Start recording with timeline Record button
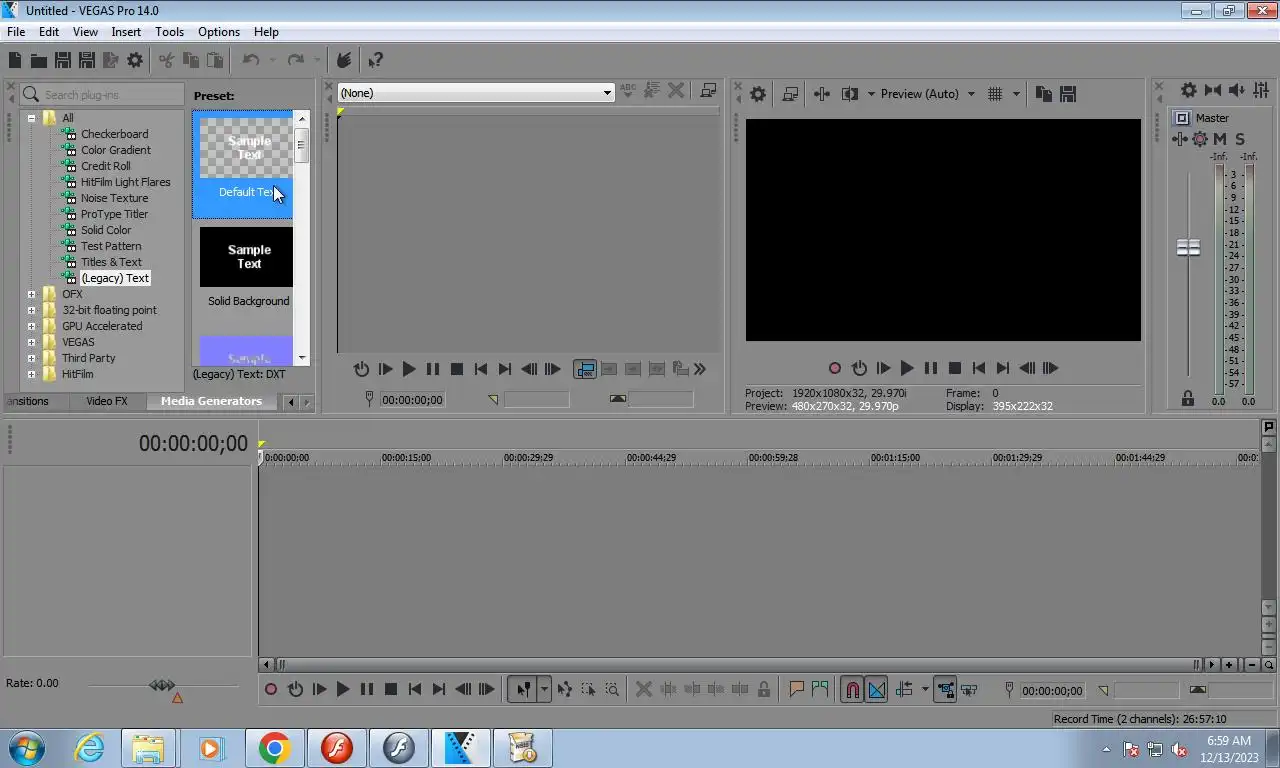1280x768 pixels. coord(271,690)
